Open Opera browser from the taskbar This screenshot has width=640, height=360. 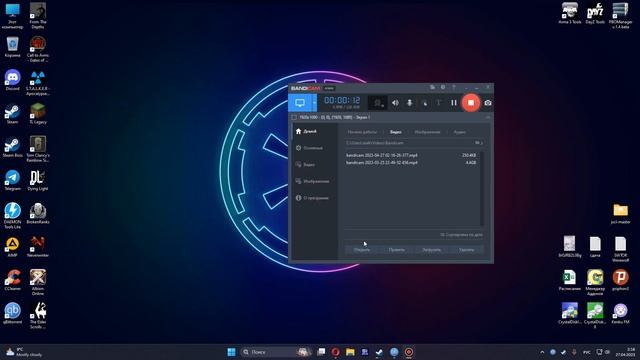point(336,352)
